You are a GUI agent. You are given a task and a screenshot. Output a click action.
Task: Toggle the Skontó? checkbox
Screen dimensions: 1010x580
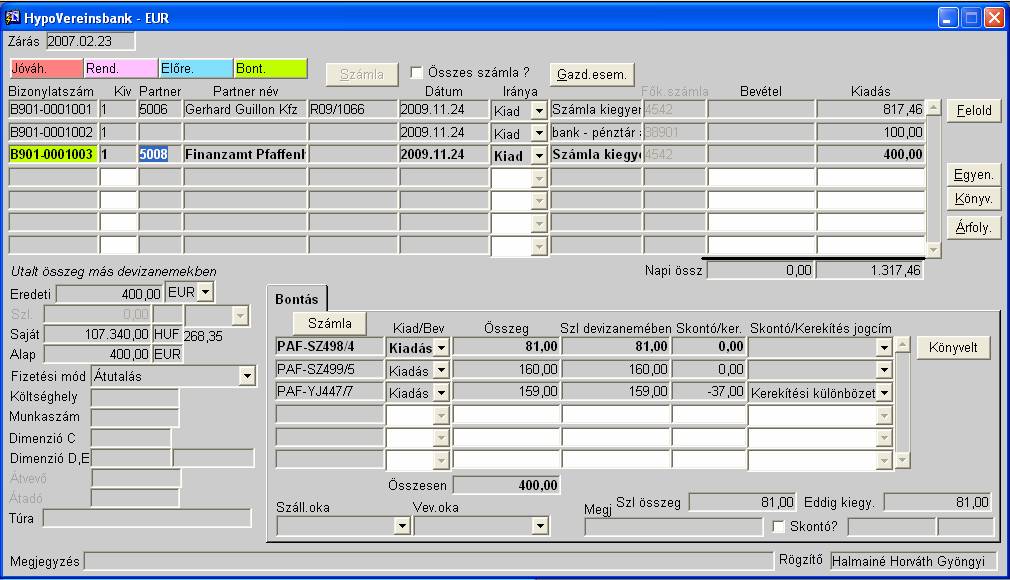point(778,527)
